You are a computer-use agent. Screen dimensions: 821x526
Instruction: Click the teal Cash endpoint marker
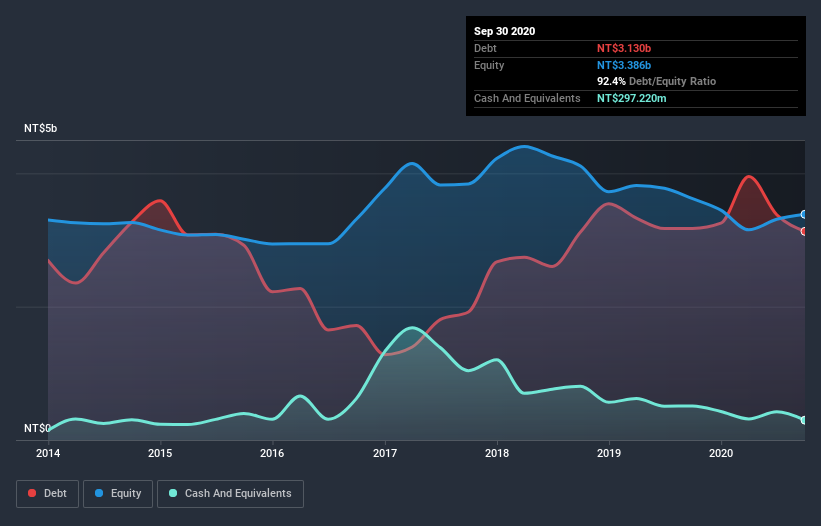[804, 420]
